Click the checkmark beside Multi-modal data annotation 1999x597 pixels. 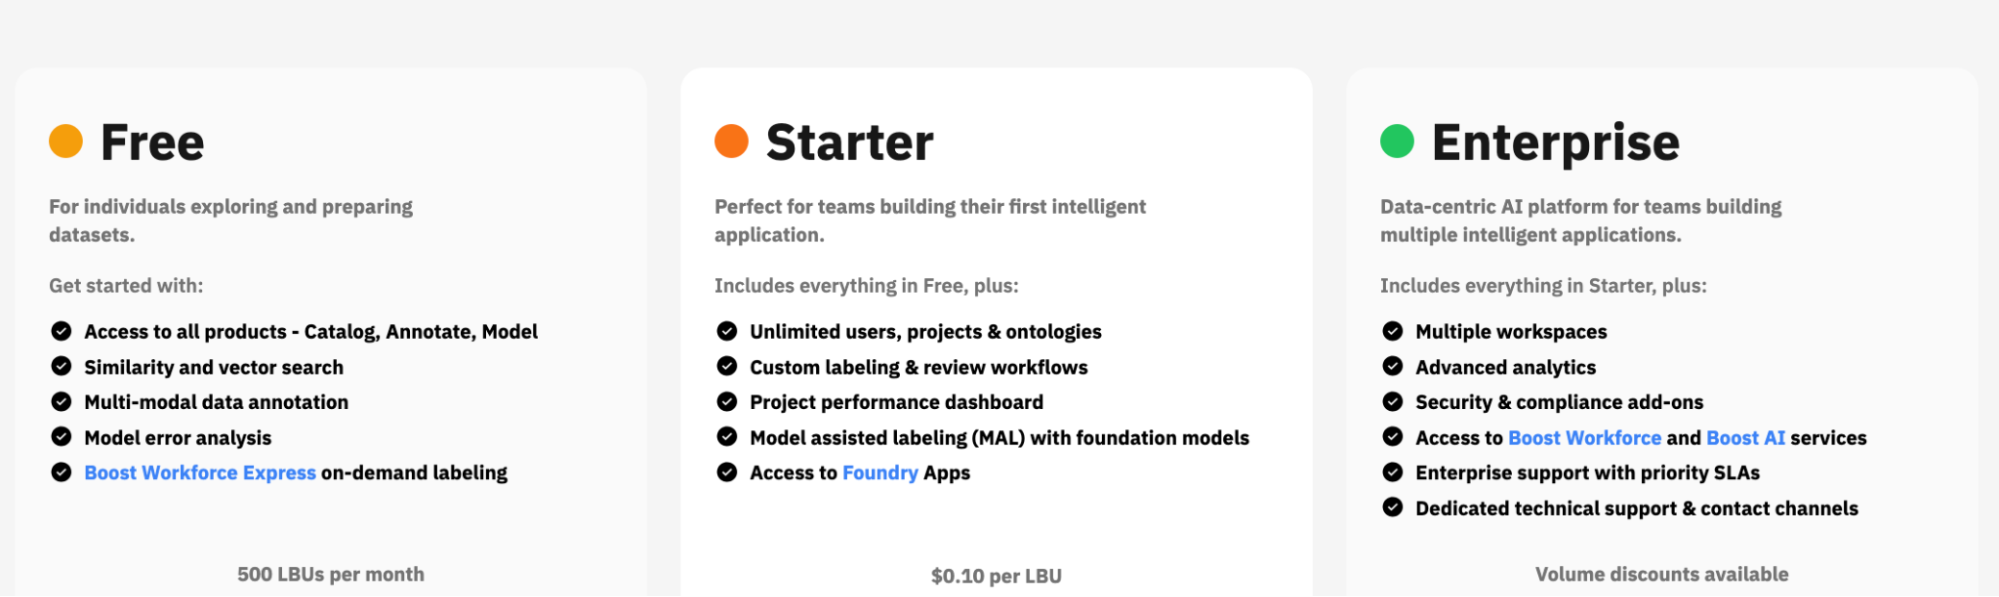(x=62, y=402)
